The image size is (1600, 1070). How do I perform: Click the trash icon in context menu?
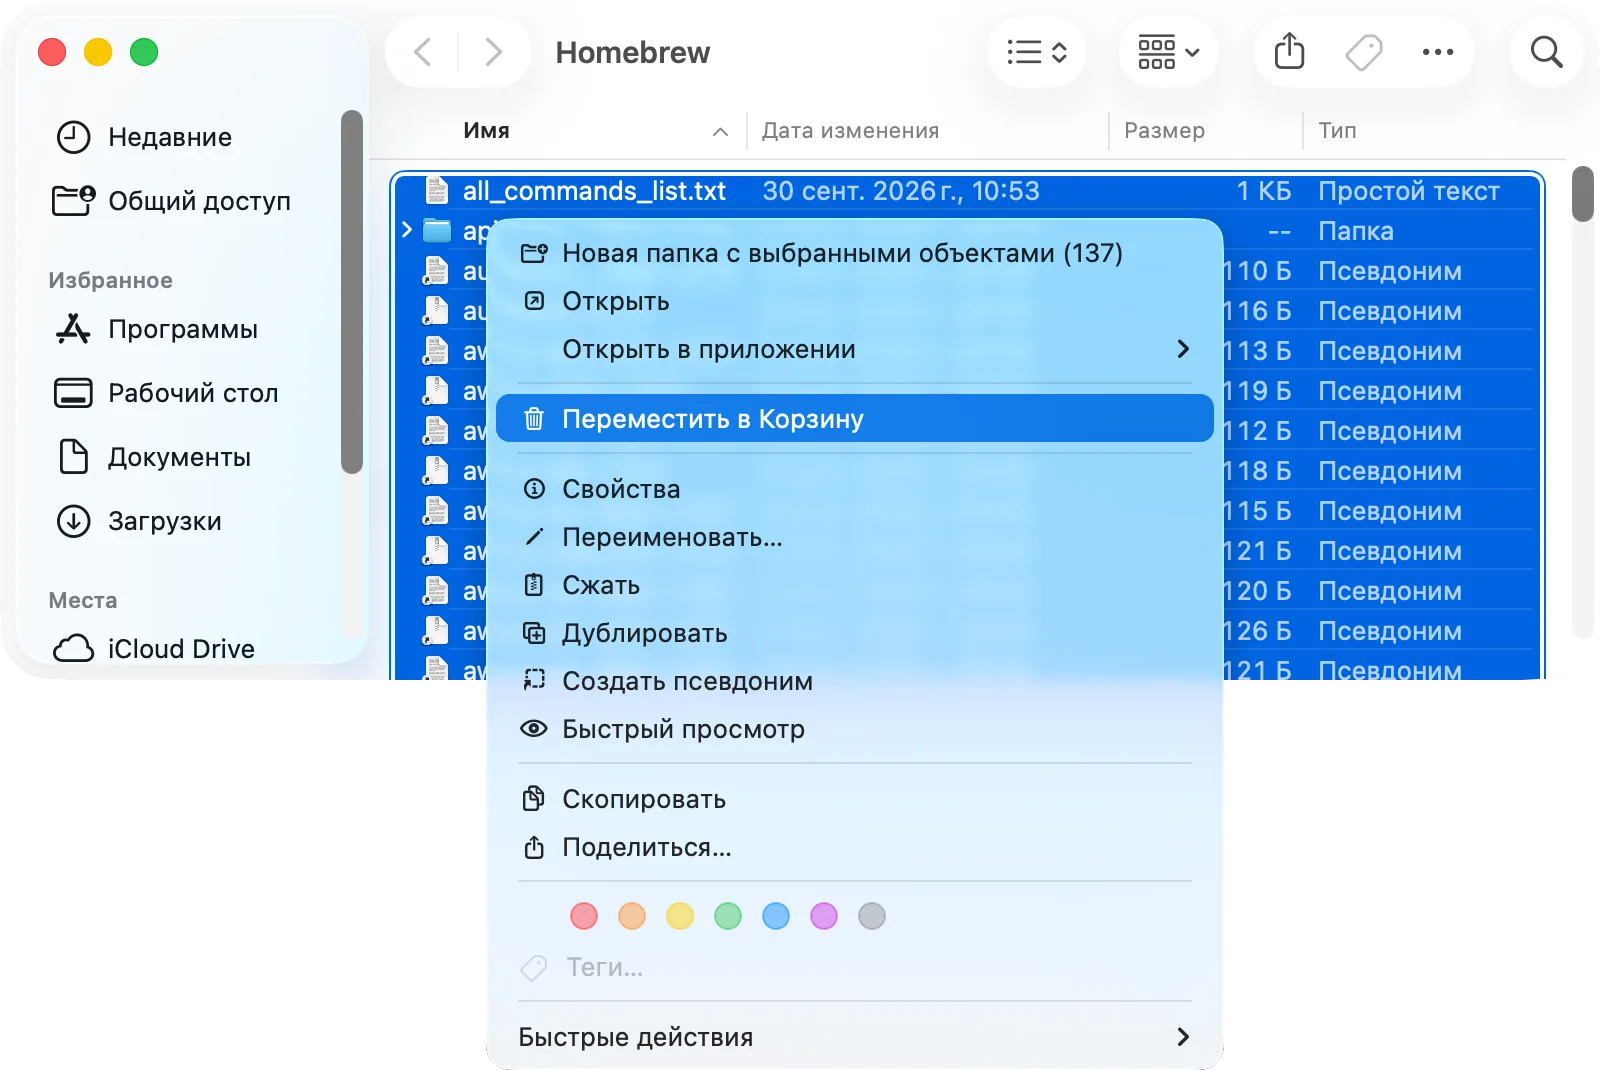click(x=534, y=418)
